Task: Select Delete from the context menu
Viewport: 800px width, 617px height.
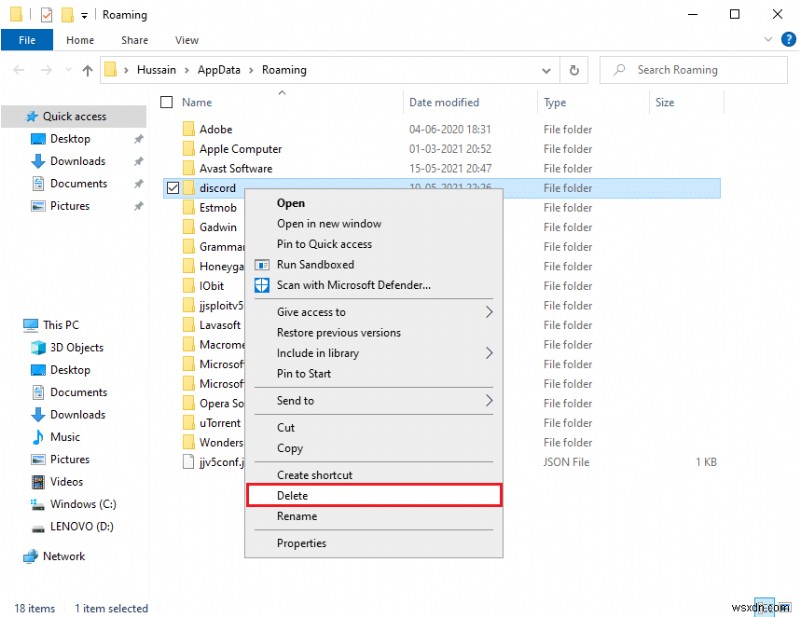Action: [293, 495]
